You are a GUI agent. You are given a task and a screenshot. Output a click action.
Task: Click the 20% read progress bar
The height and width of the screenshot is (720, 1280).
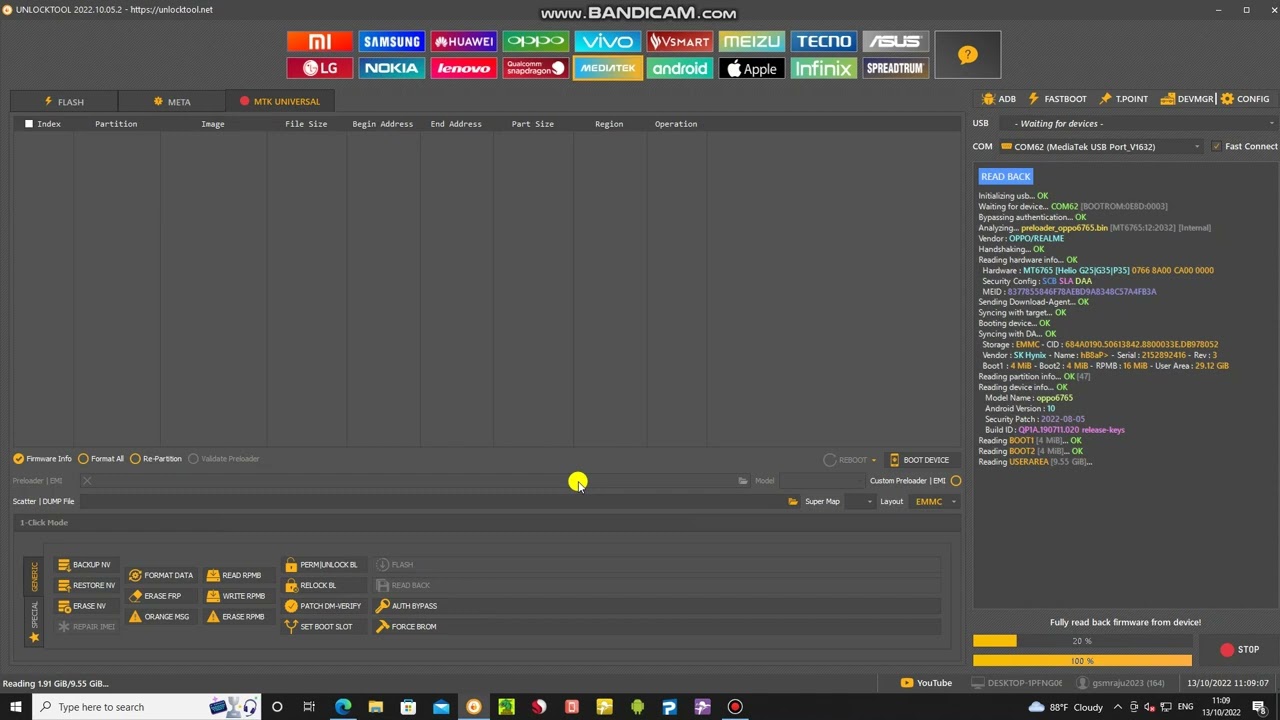(1082, 641)
